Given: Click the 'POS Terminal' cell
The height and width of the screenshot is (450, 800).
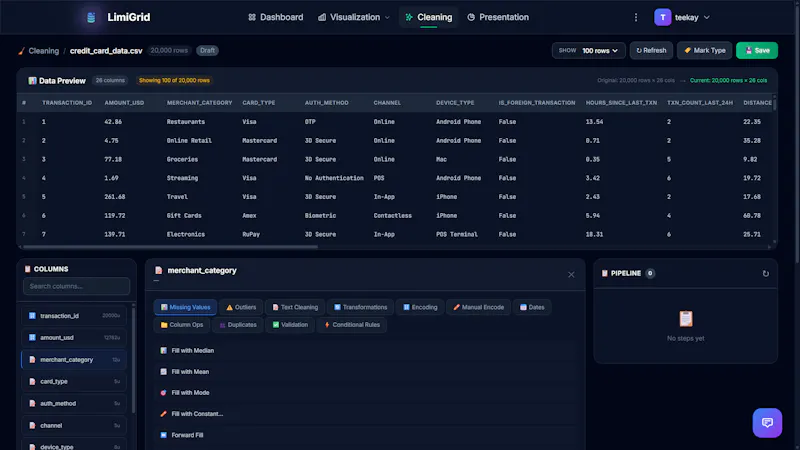Looking at the screenshot, I should coord(457,235).
